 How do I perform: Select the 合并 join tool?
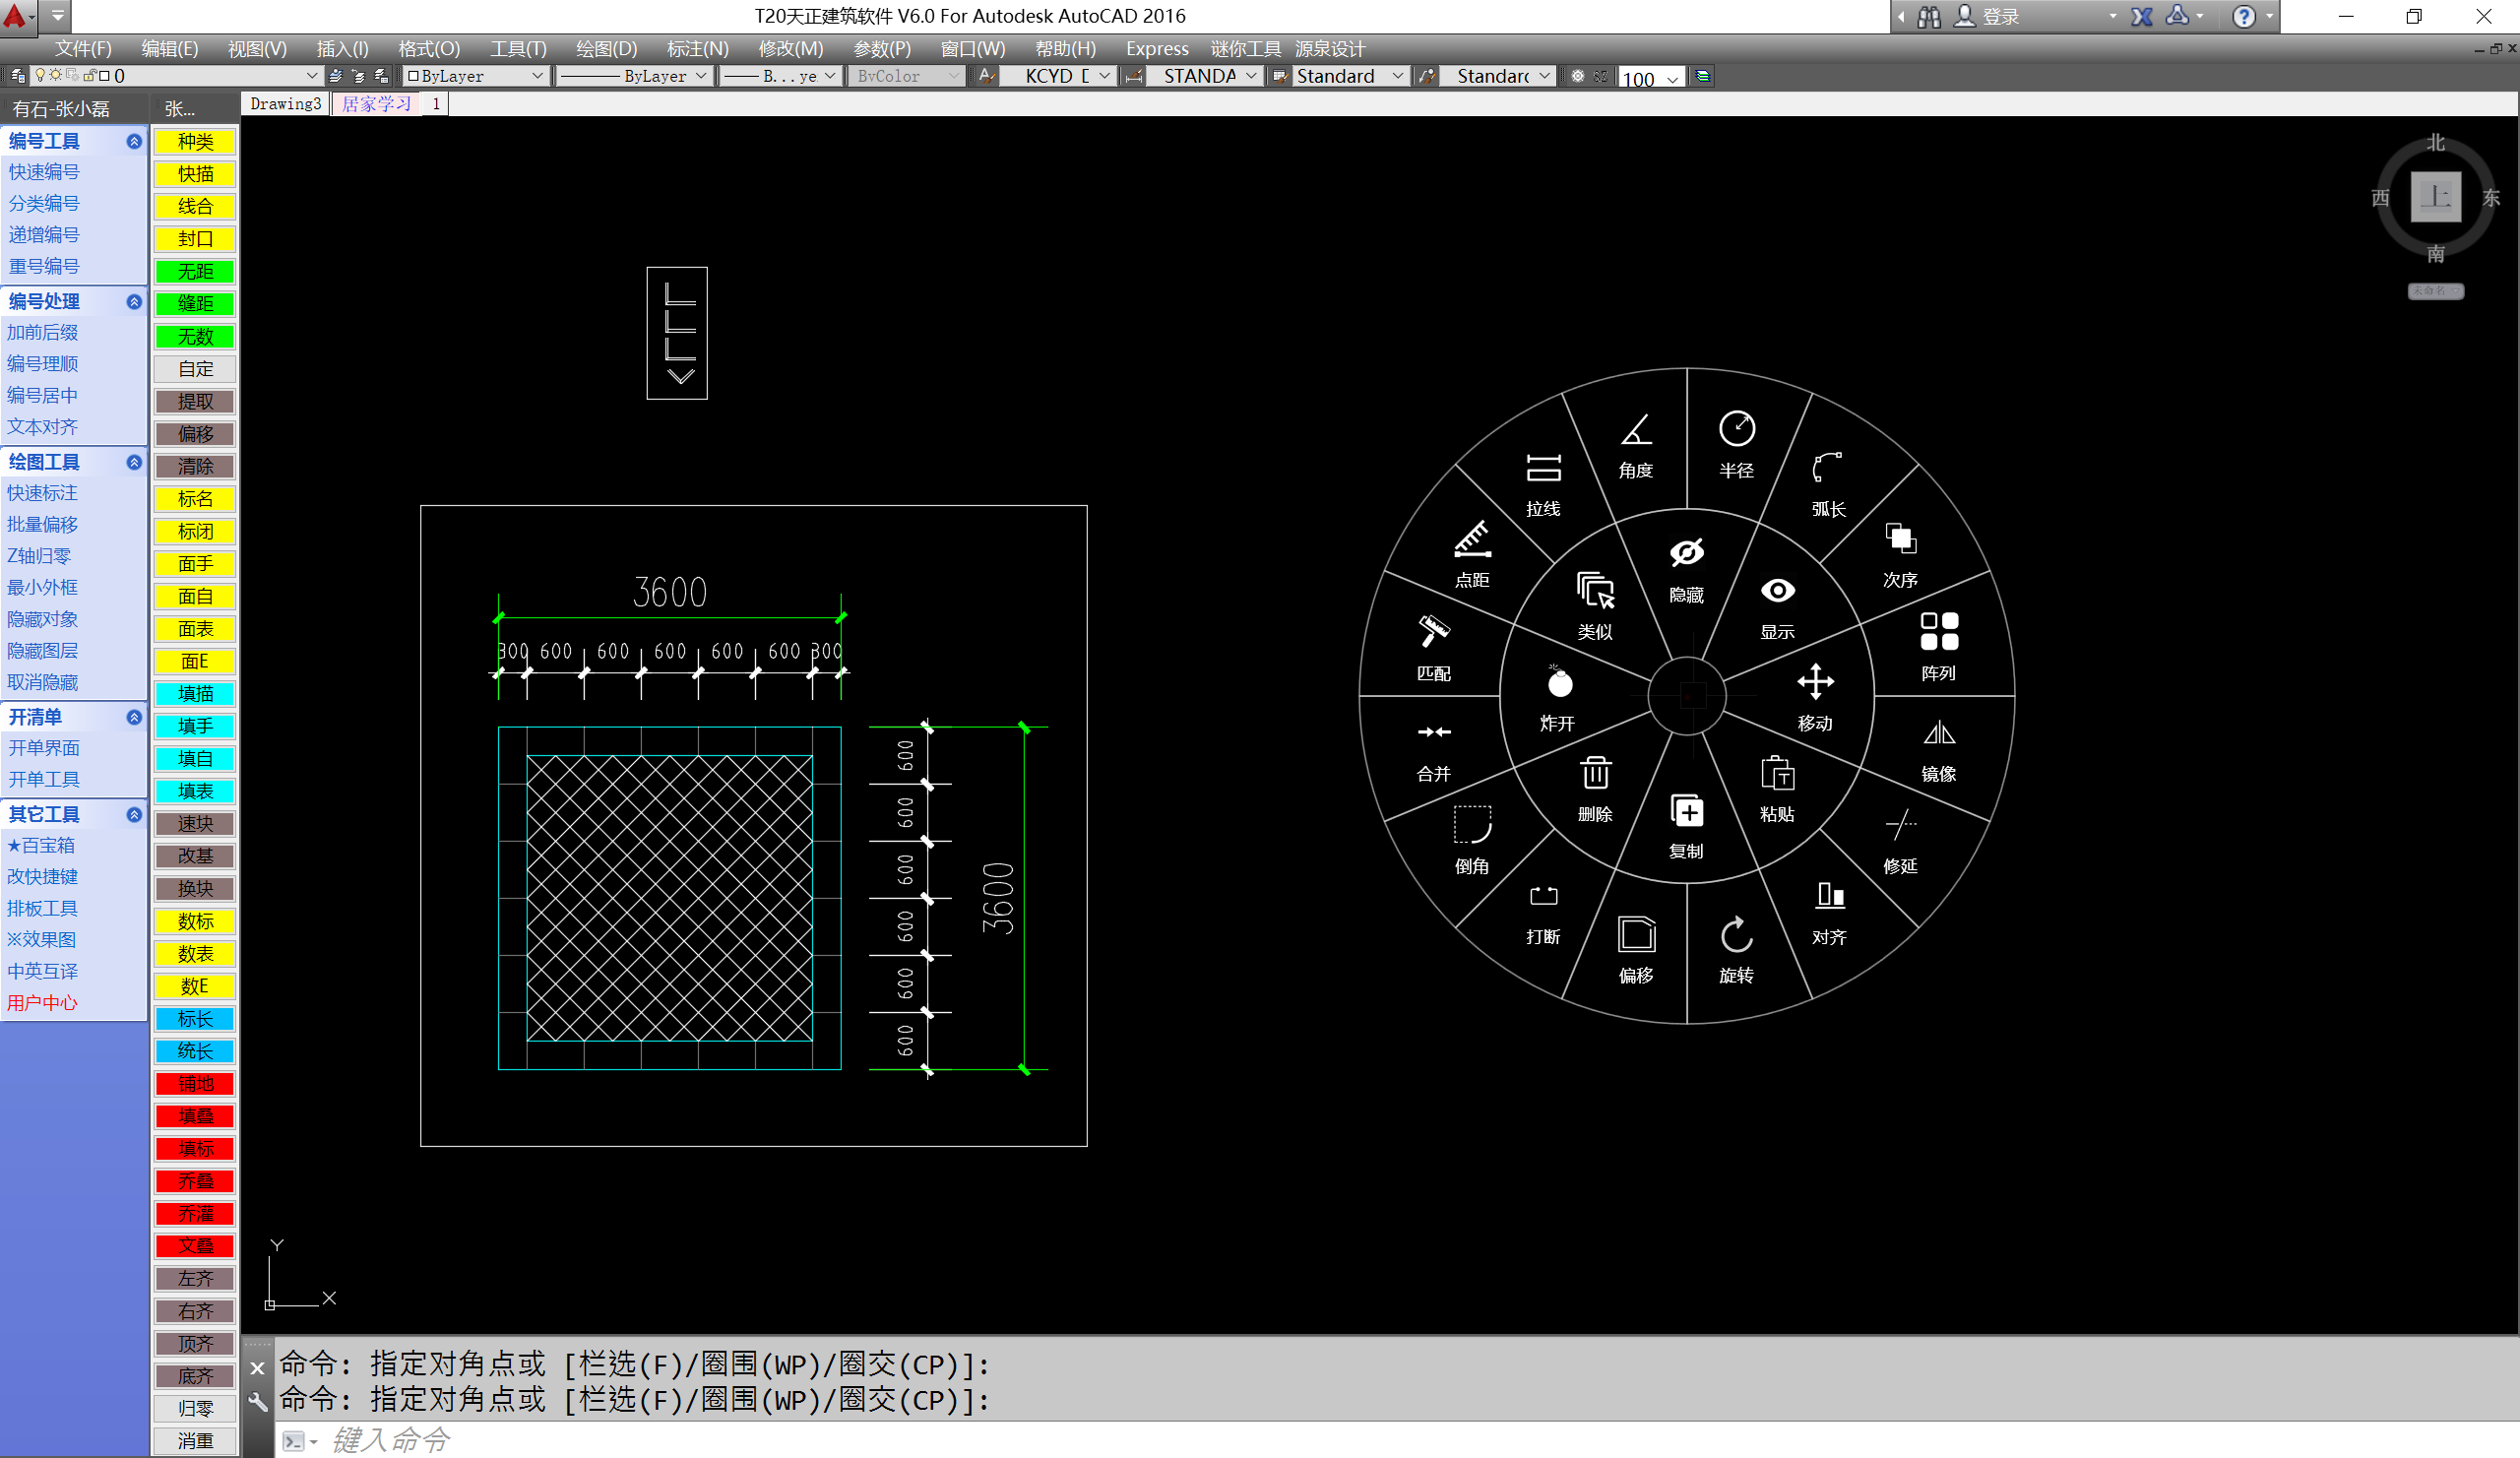(x=1434, y=751)
